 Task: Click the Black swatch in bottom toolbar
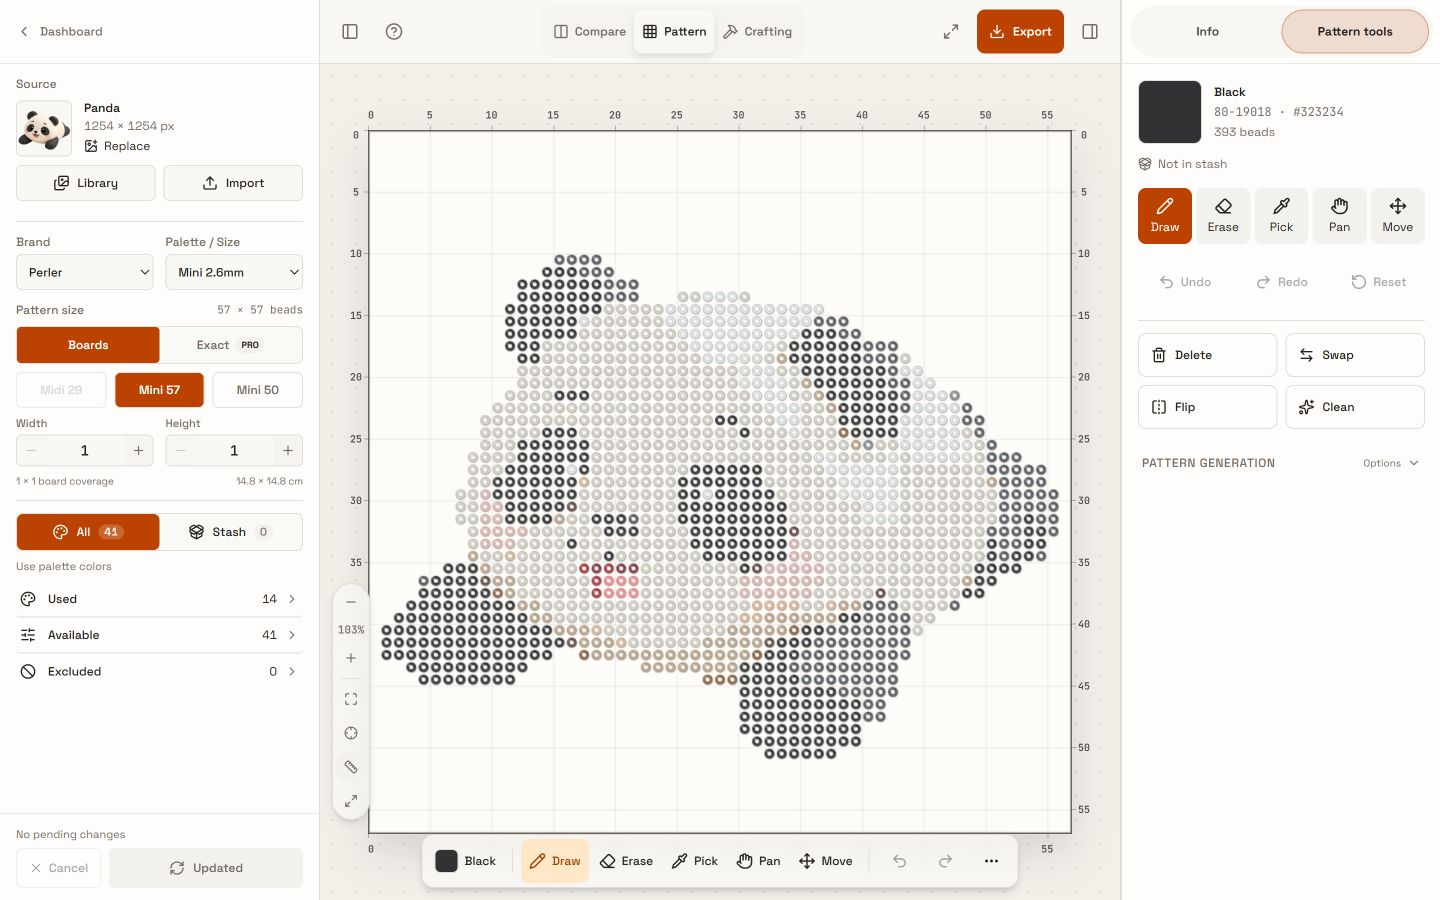(446, 861)
